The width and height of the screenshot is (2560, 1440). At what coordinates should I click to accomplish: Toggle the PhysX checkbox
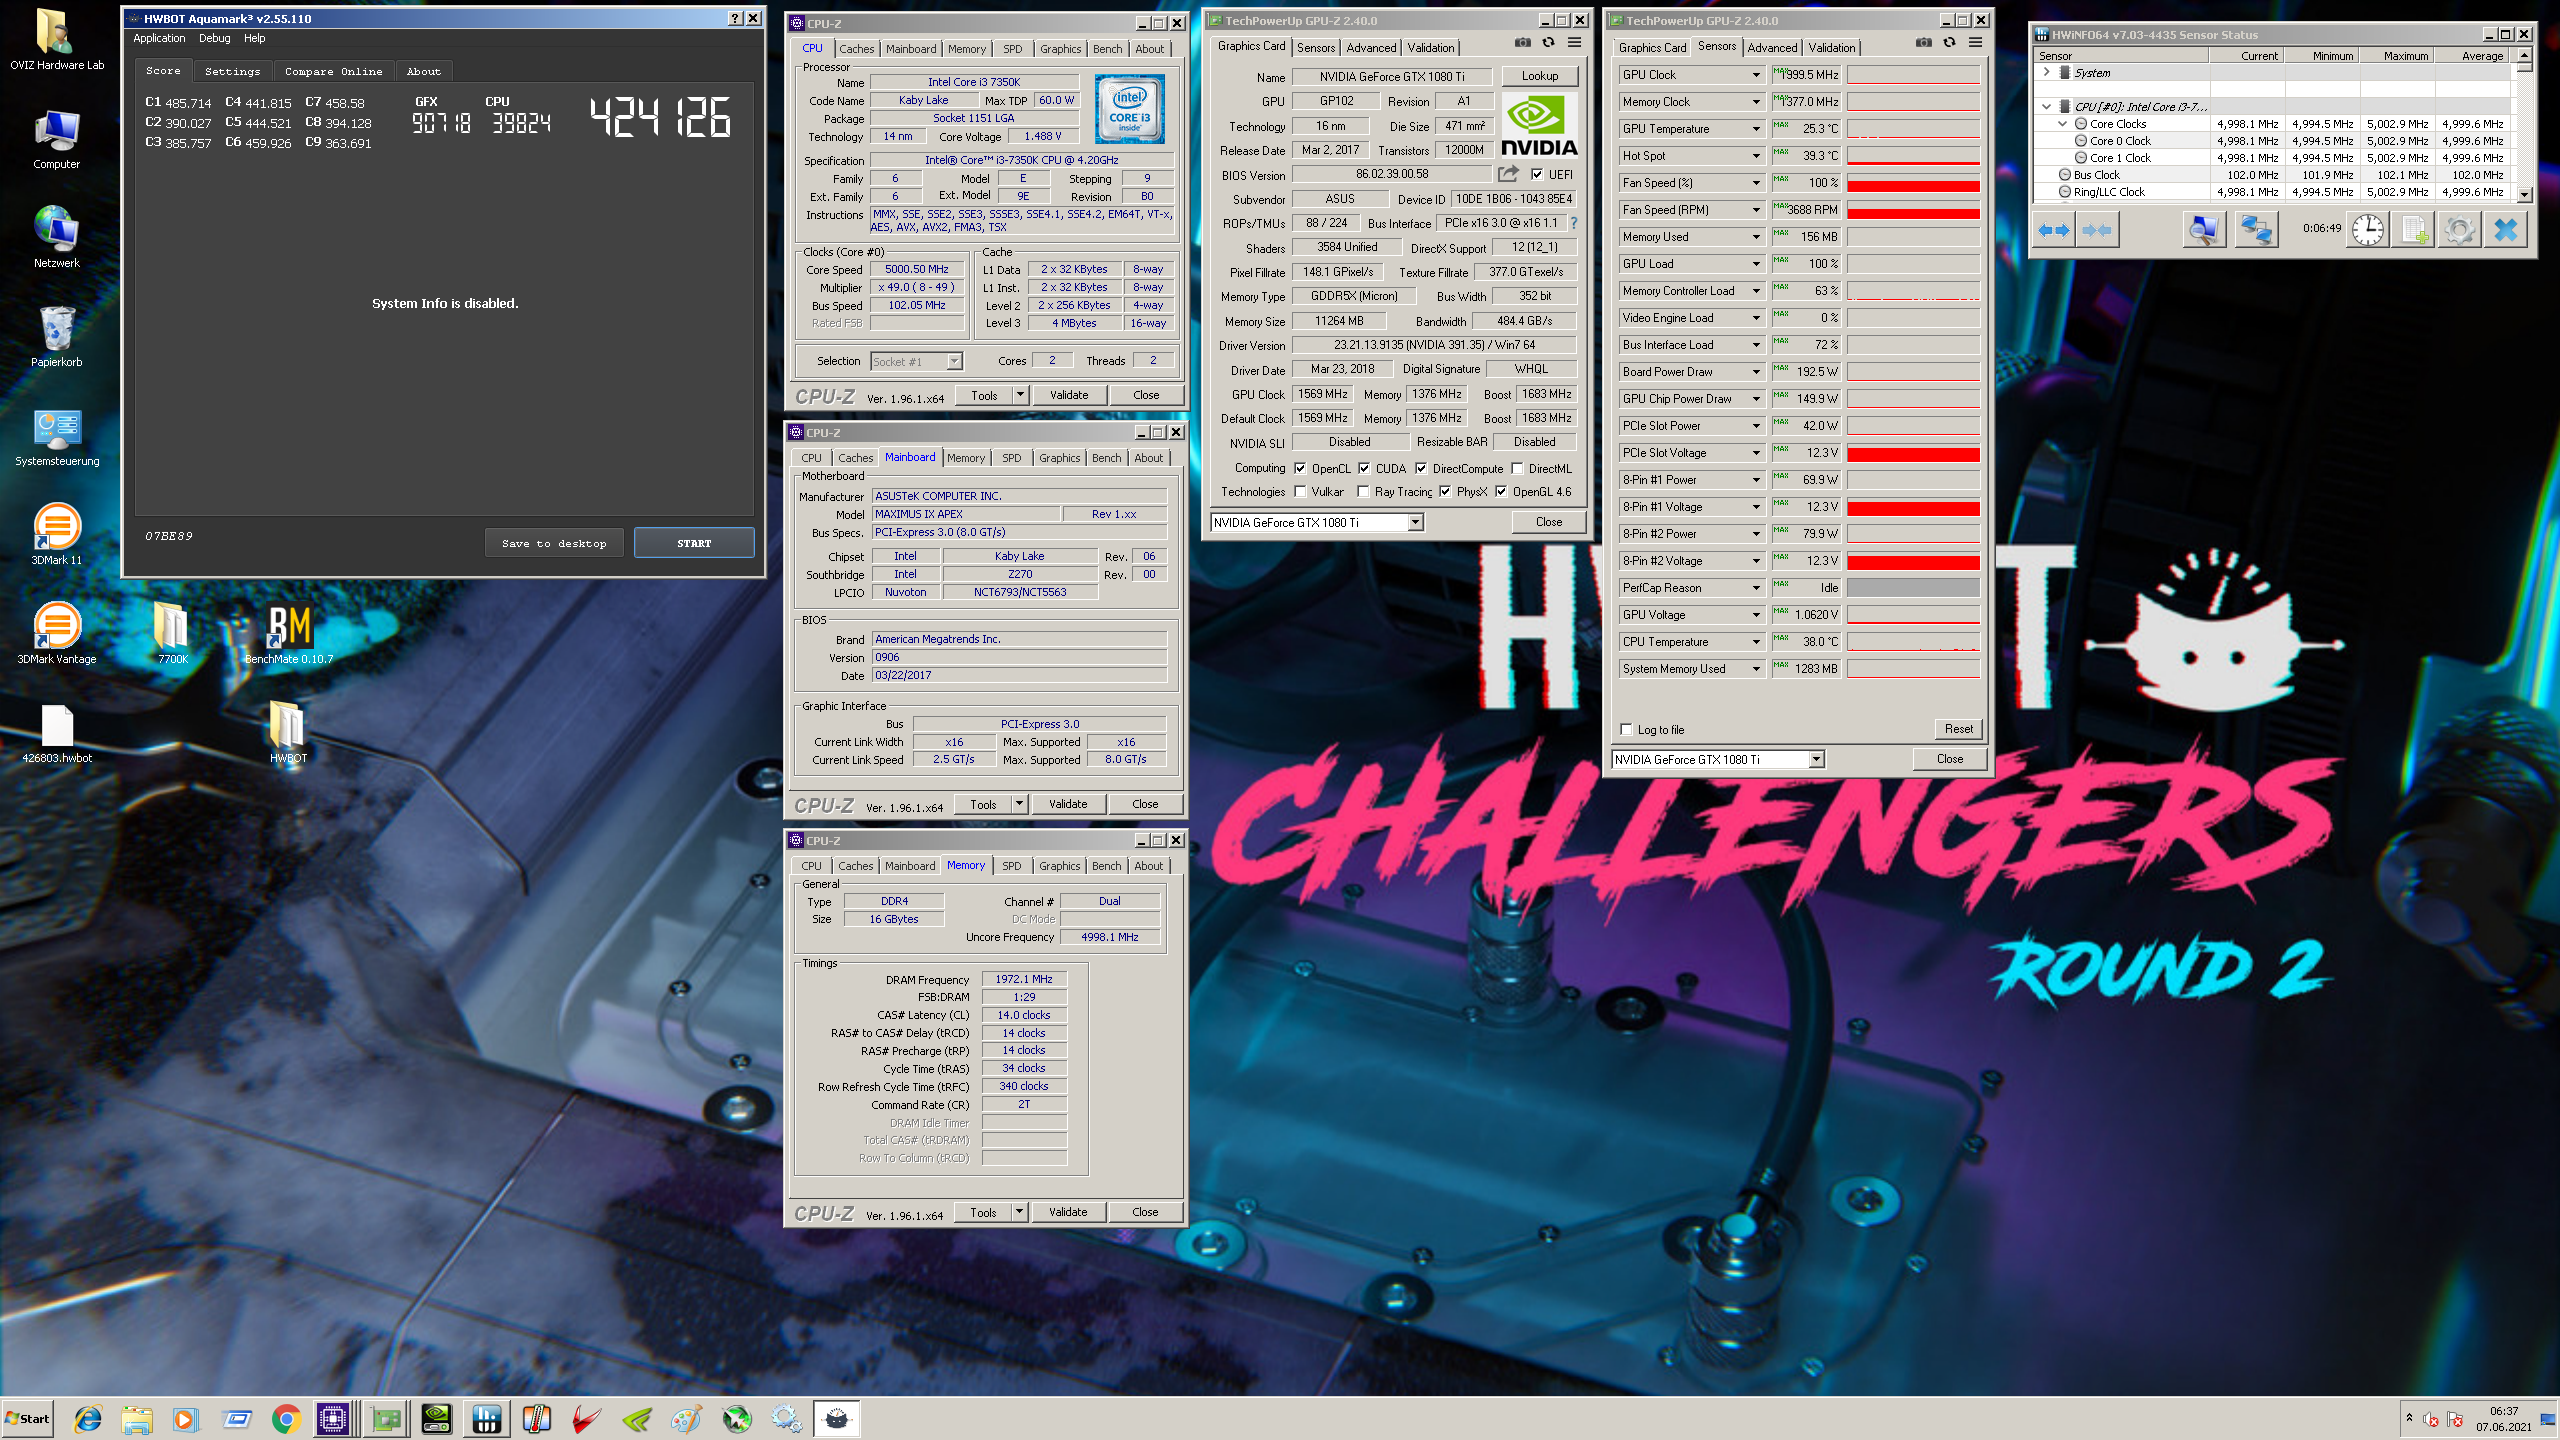[1445, 491]
